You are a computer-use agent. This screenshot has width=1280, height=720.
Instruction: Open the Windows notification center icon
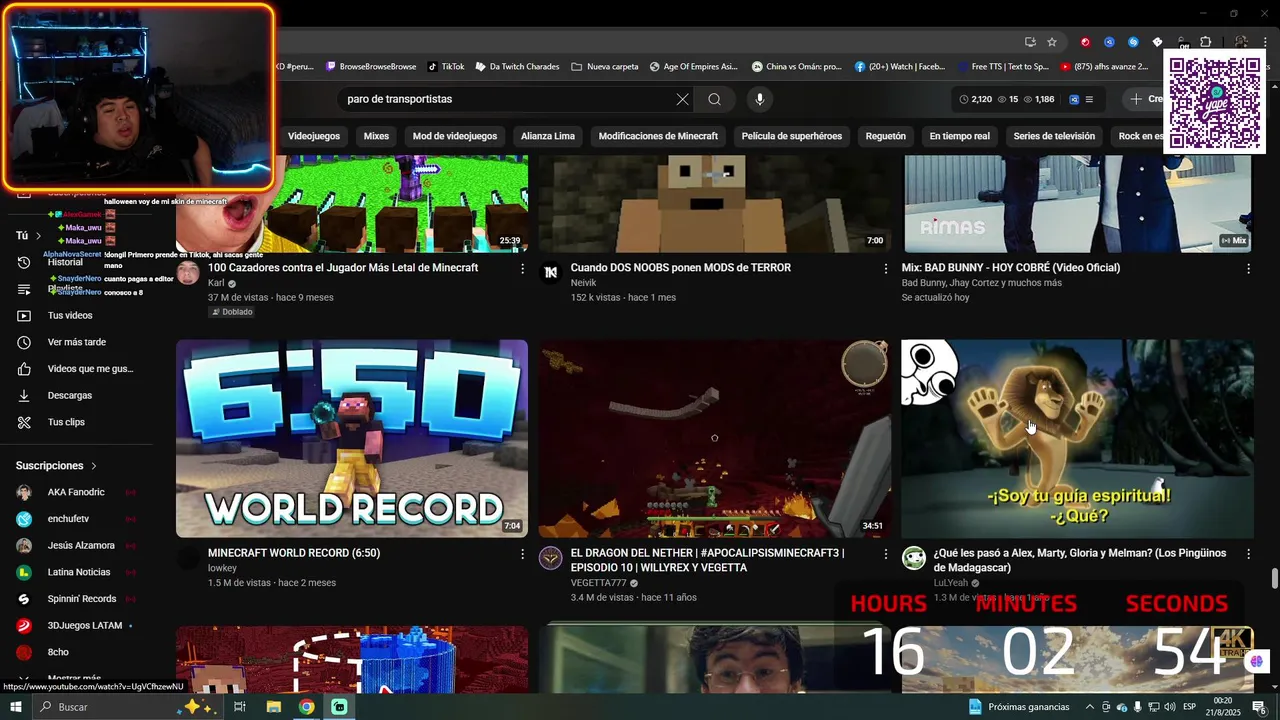[x=1259, y=707]
